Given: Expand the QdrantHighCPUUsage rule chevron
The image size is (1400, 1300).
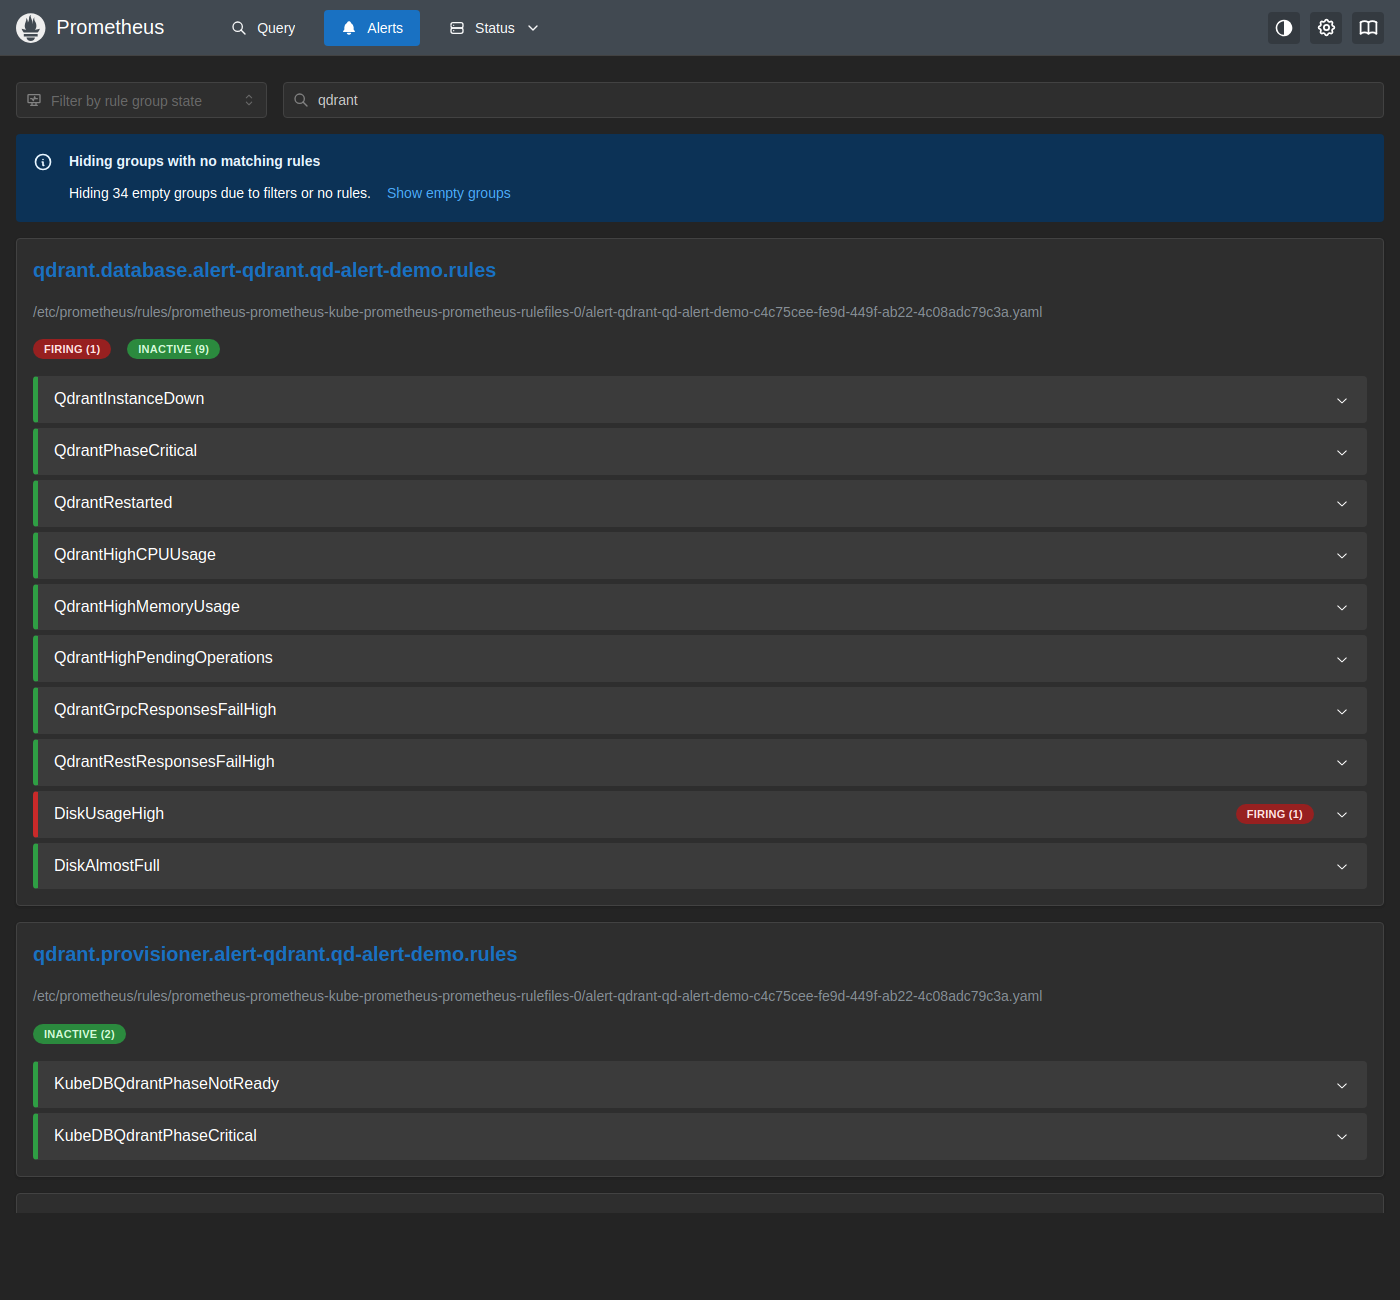Looking at the screenshot, I should [1342, 556].
